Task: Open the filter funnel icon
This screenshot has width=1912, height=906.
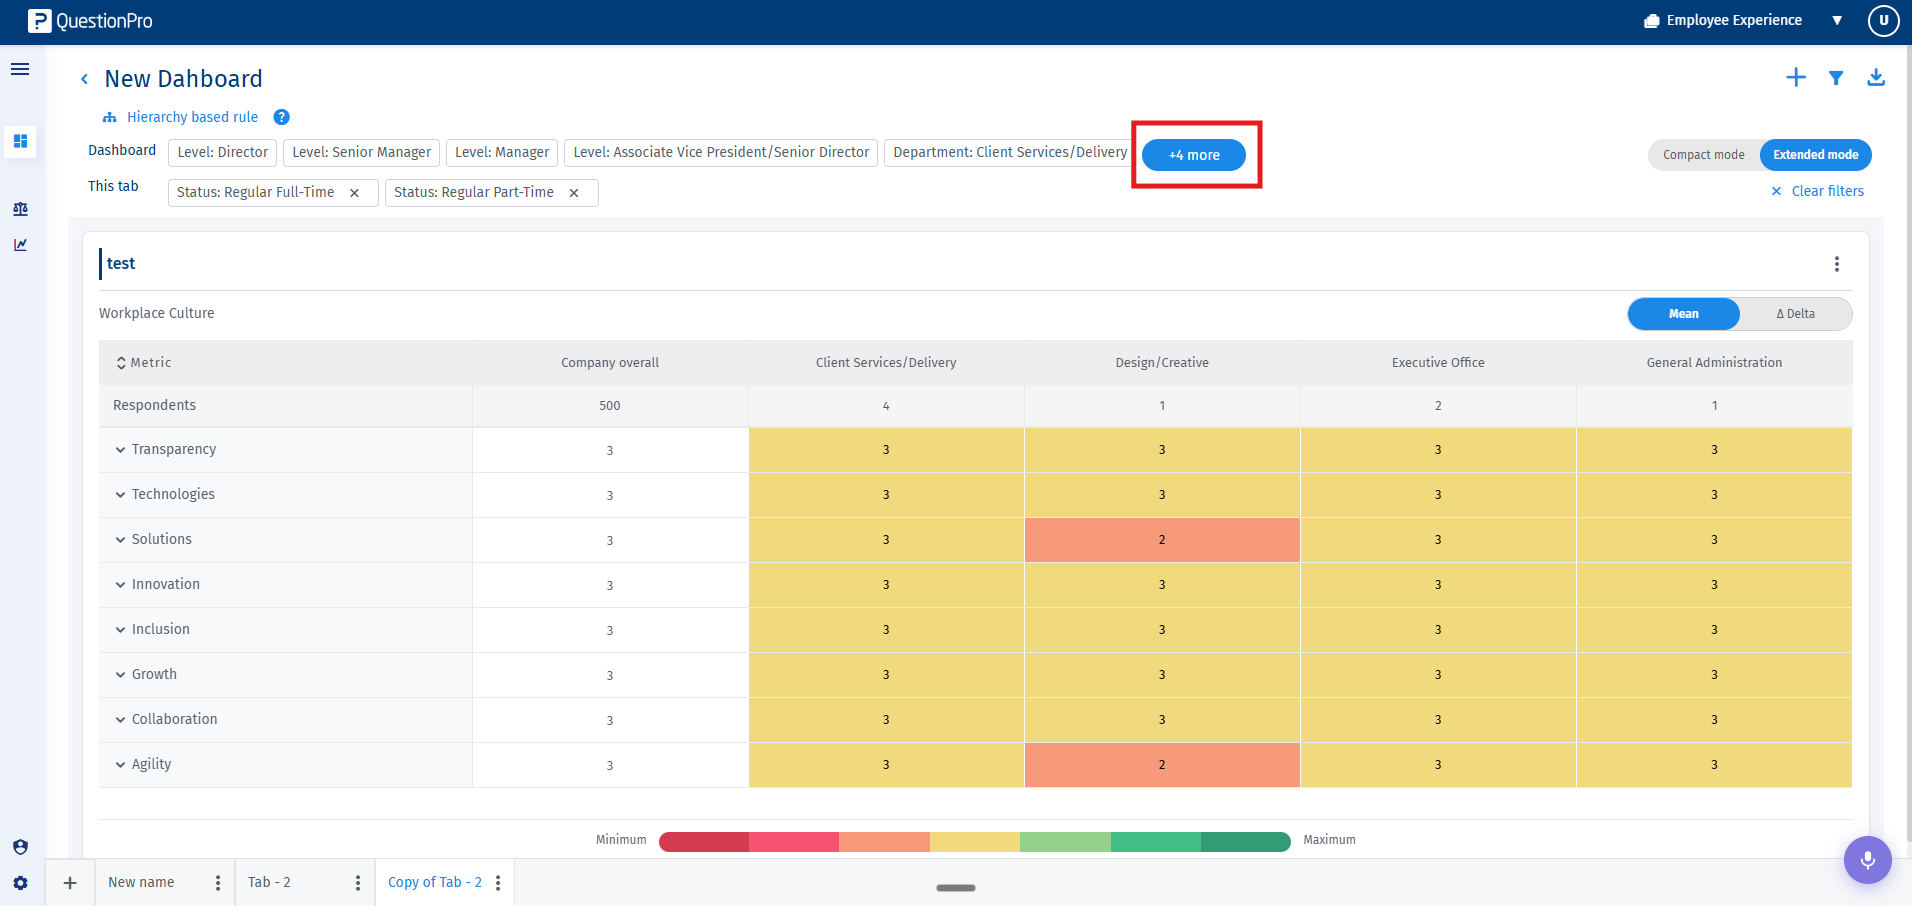Action: [x=1836, y=78]
